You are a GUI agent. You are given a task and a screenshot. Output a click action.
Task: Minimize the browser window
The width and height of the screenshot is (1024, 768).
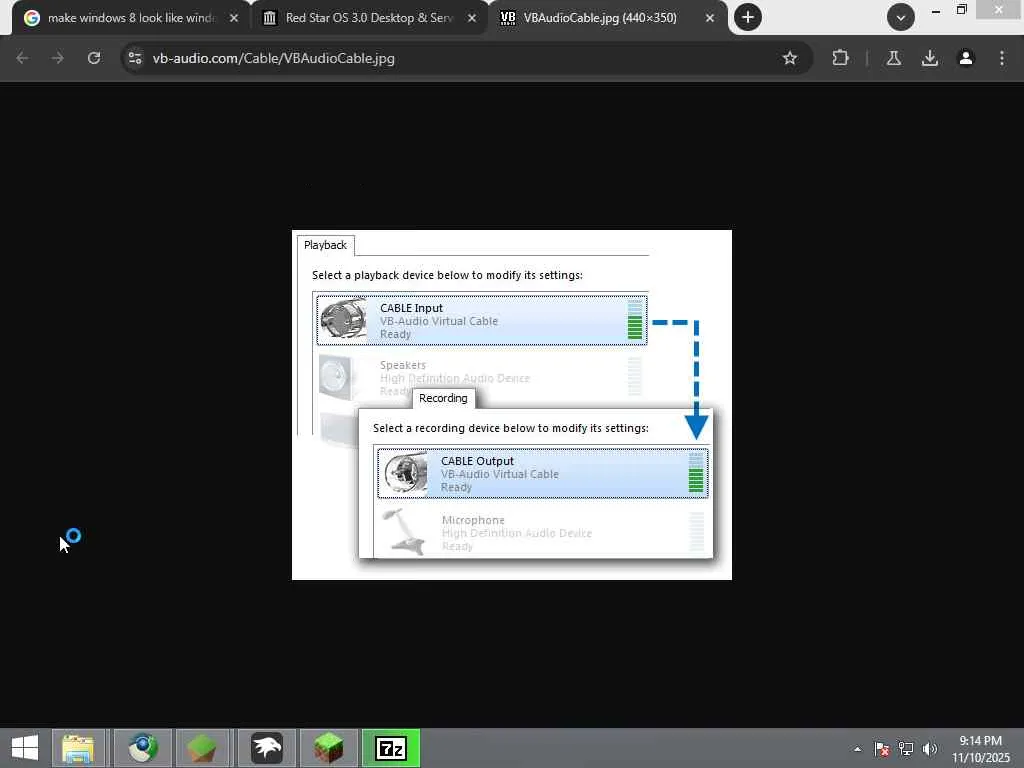coord(936,10)
